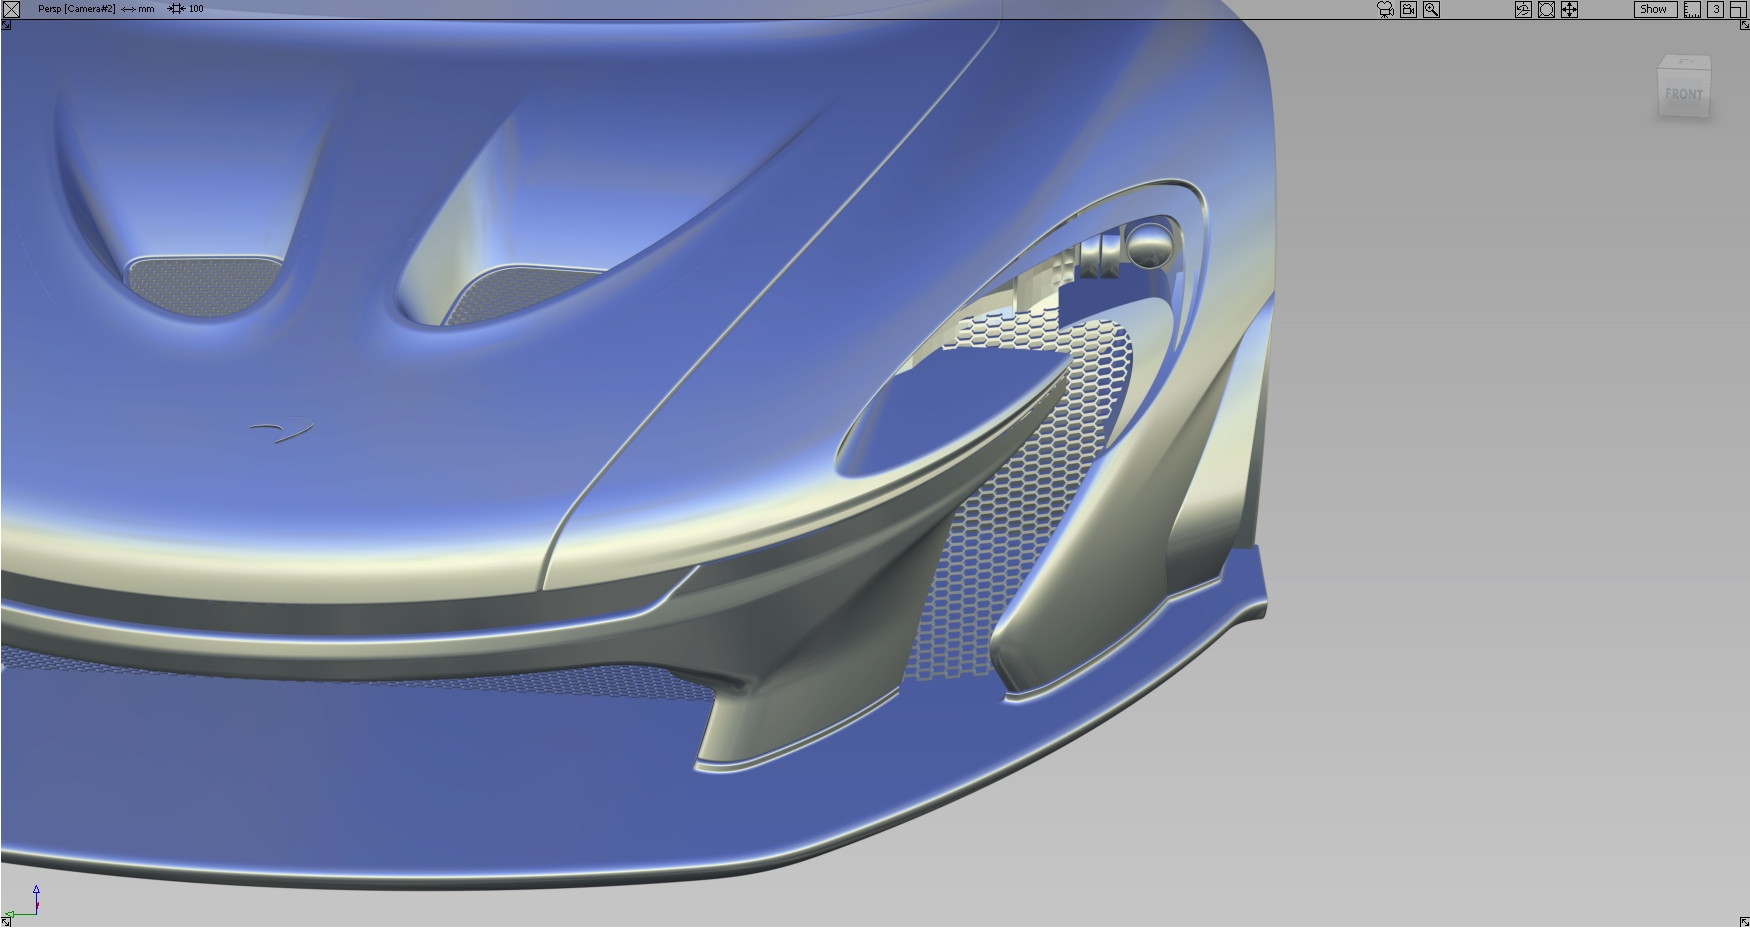1750x928 pixels.
Task: Click the window layout icon at far right
Action: [1740, 9]
